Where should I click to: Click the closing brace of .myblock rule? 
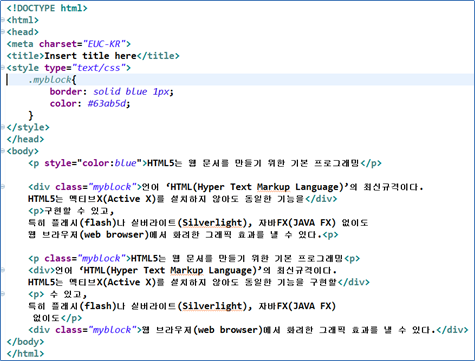coord(31,115)
